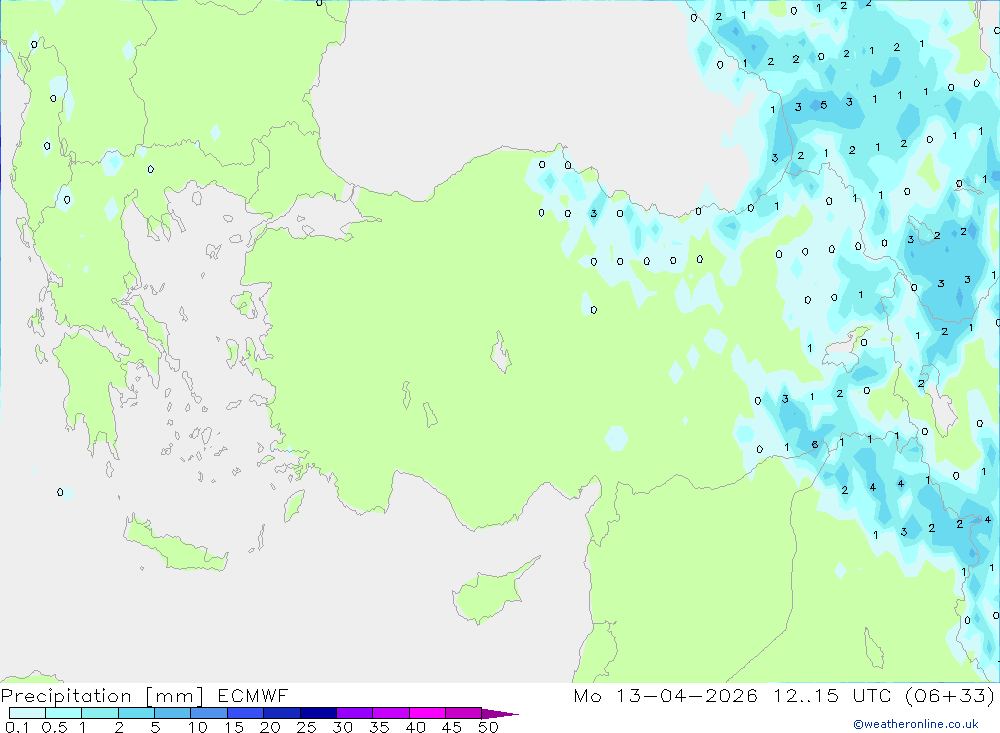Image resolution: width=1000 pixels, height=733 pixels.
Task: Click the 30 to 35 mm legend swatch
Action: click(354, 713)
